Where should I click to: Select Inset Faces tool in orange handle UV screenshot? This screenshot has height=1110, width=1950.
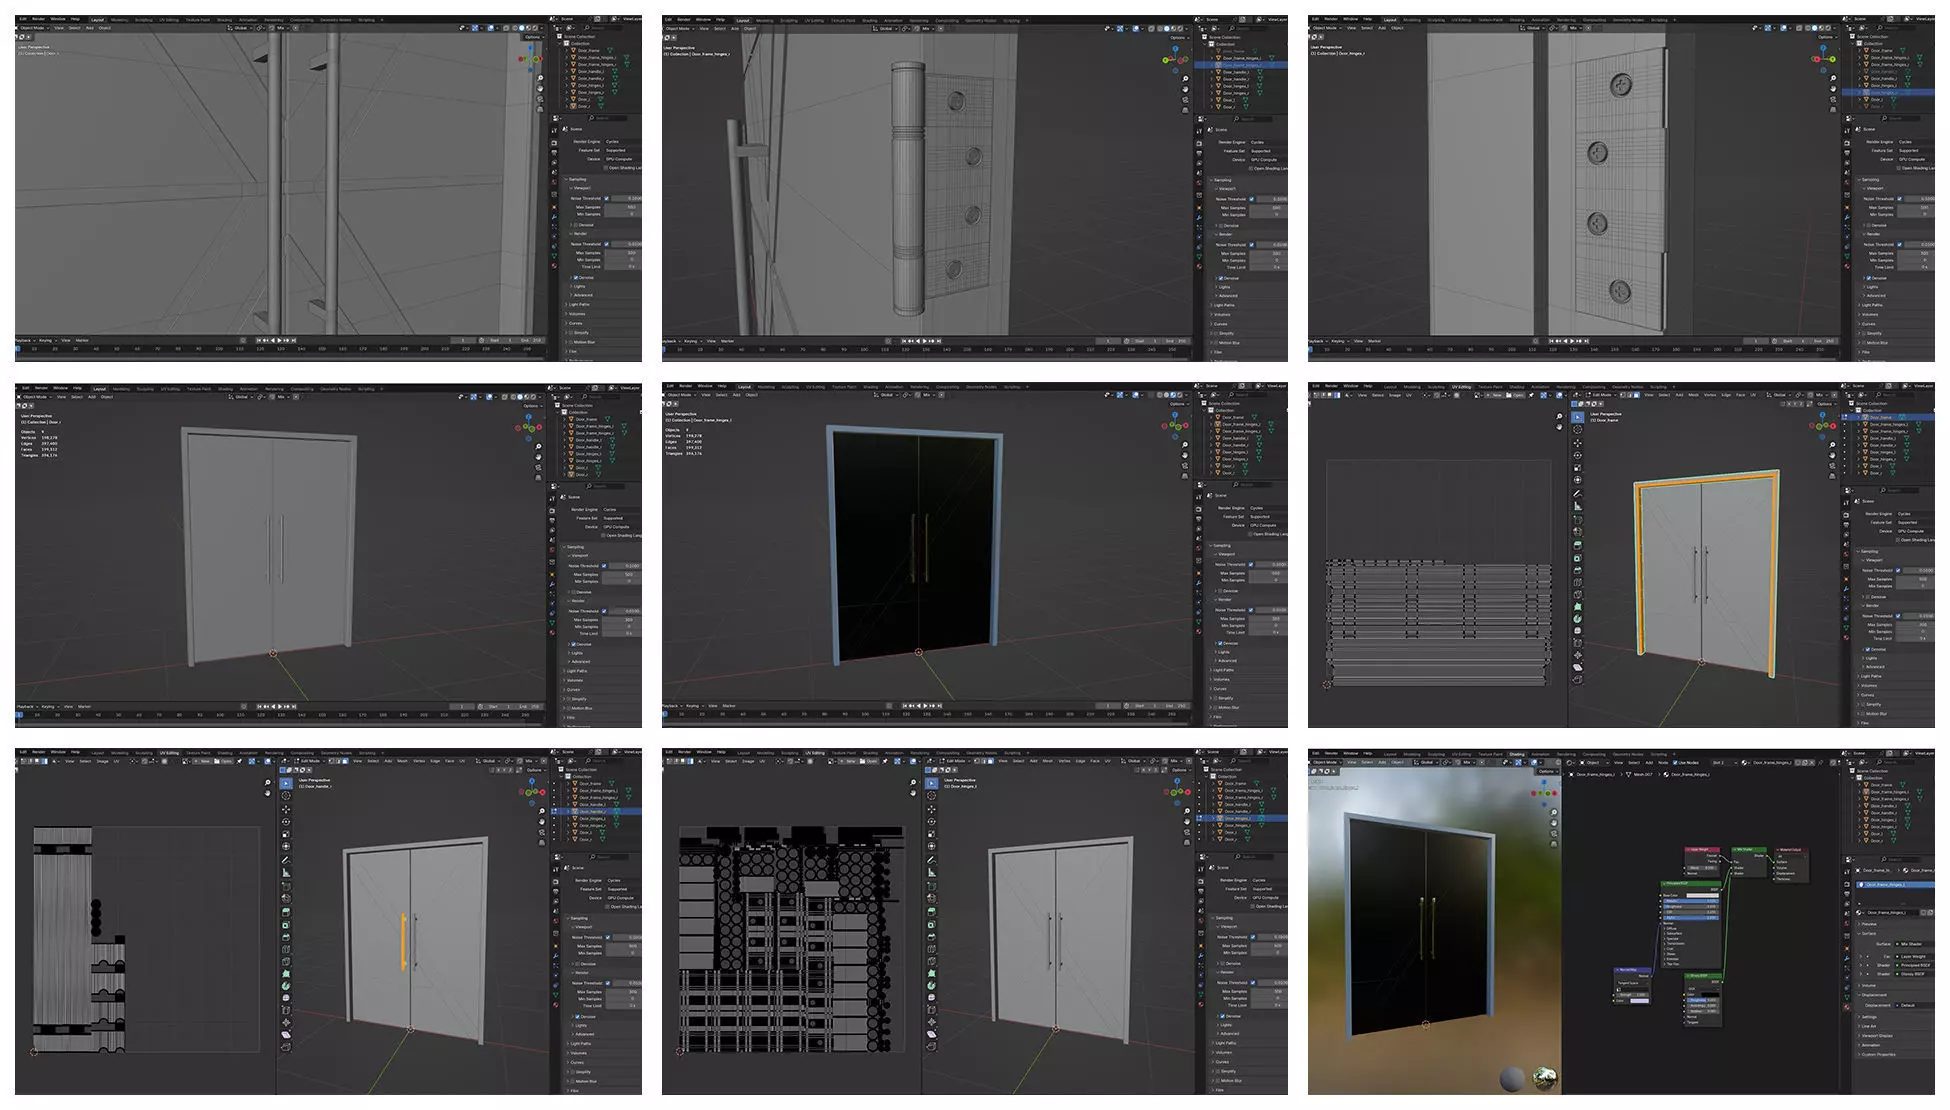[286, 925]
